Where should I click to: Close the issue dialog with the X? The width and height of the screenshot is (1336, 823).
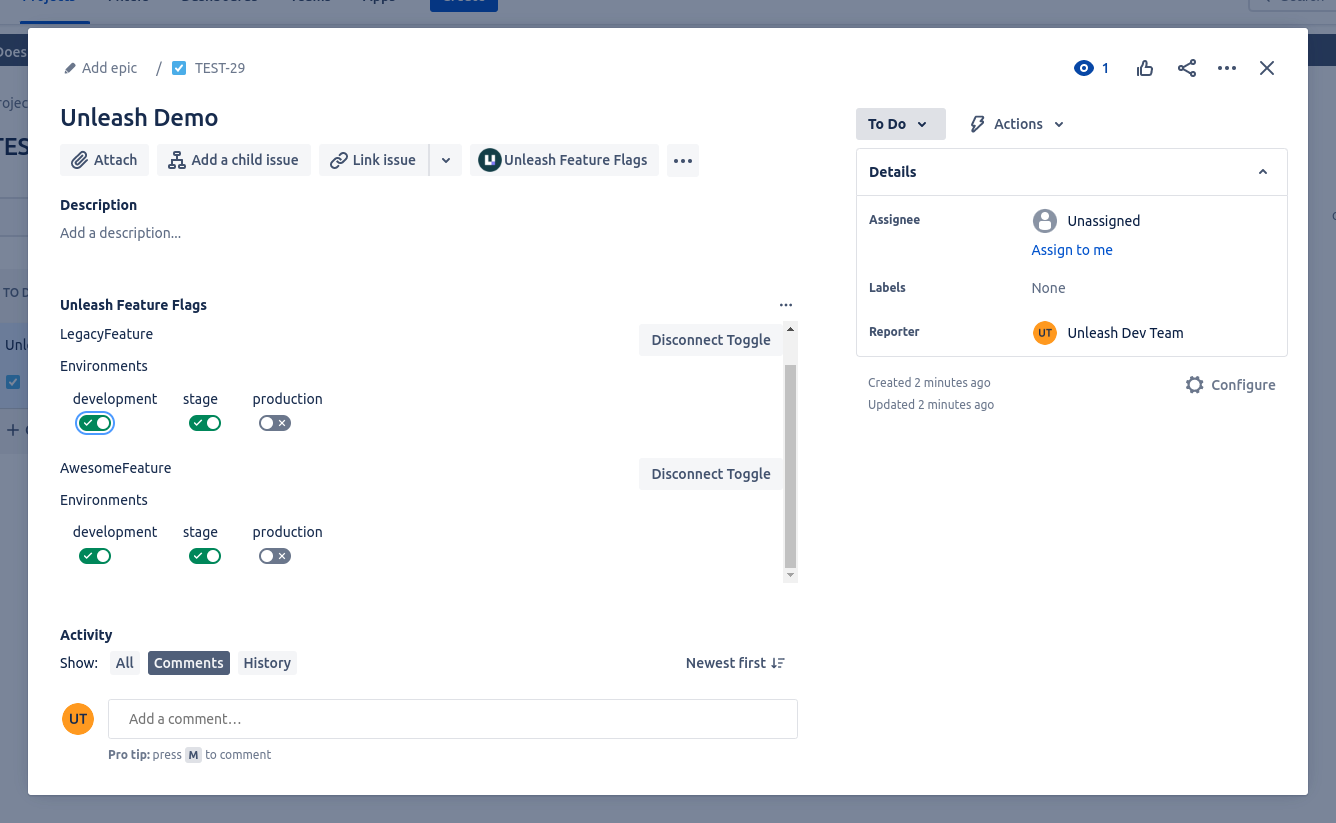click(x=1267, y=68)
